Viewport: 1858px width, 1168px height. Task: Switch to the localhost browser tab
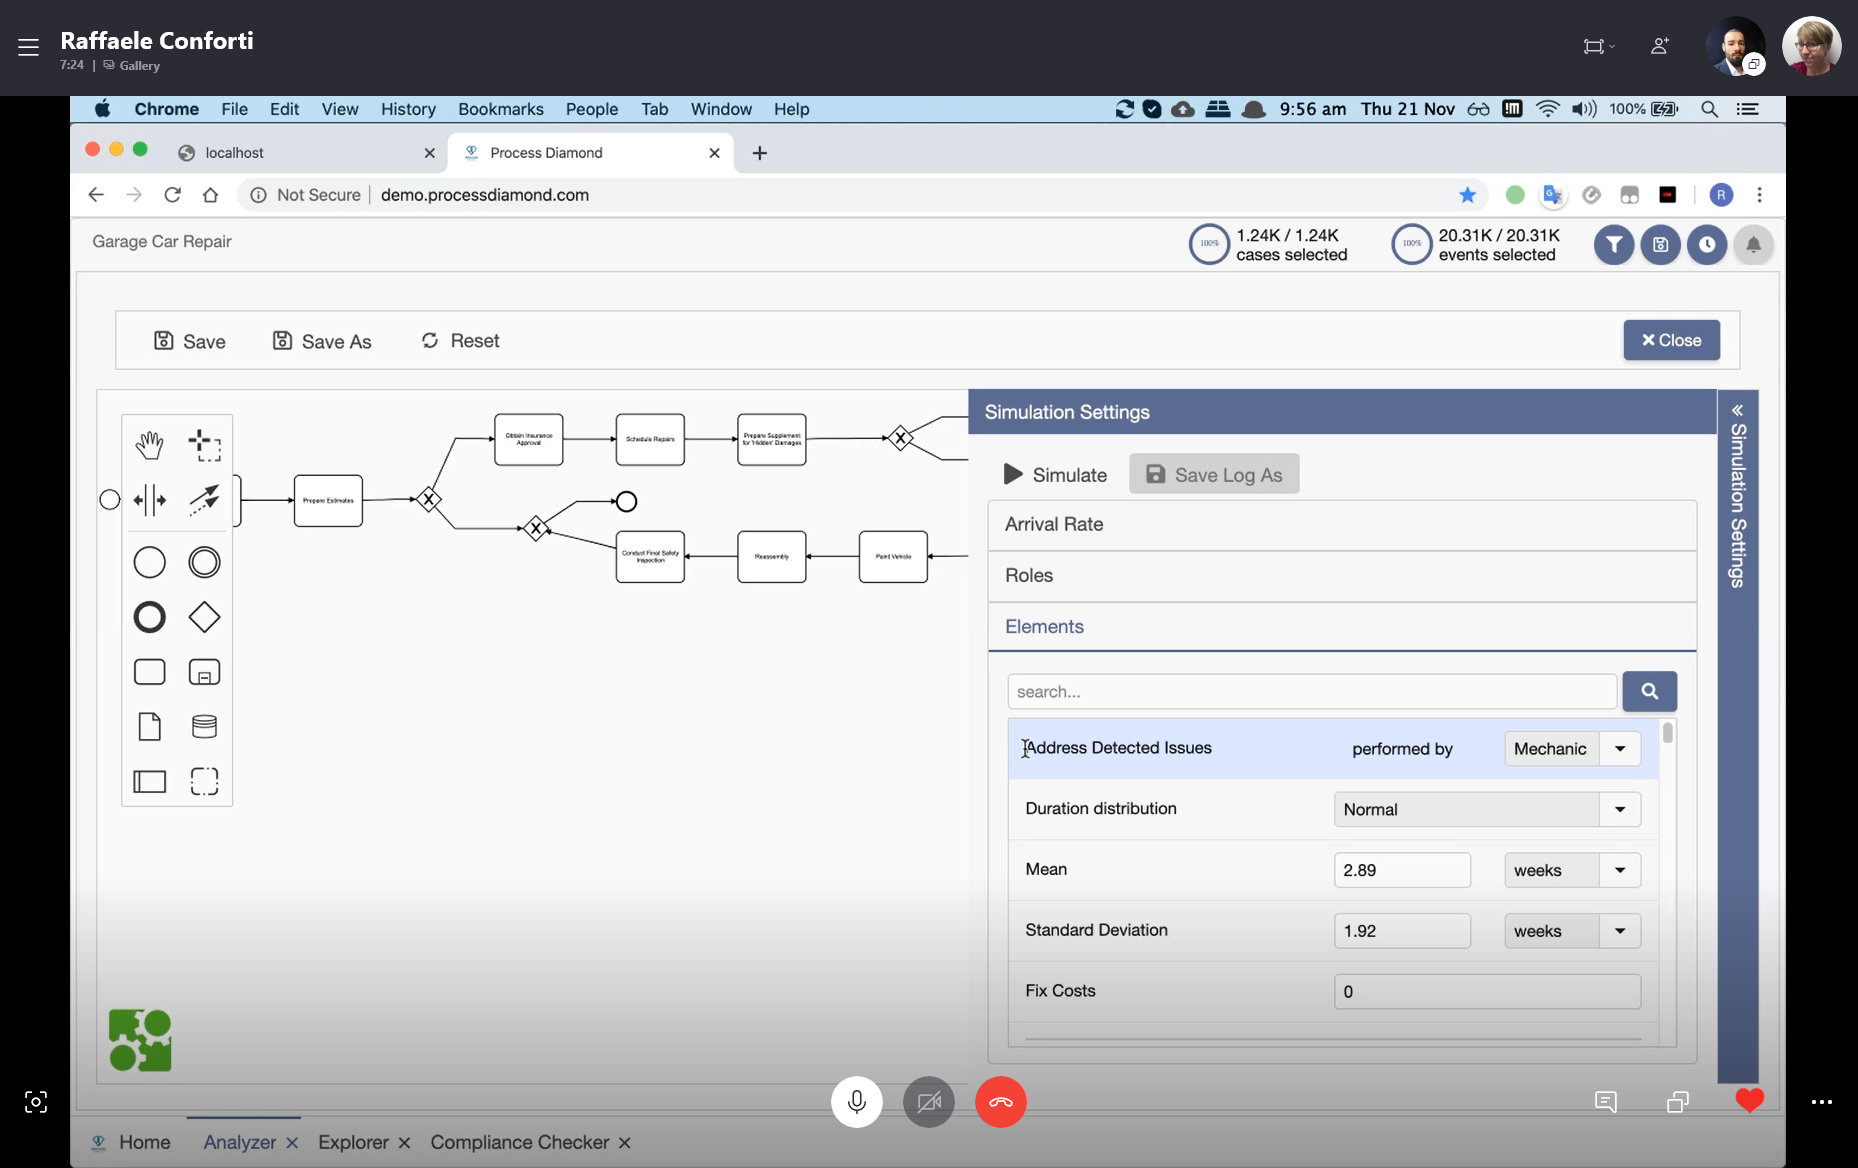pos(305,153)
